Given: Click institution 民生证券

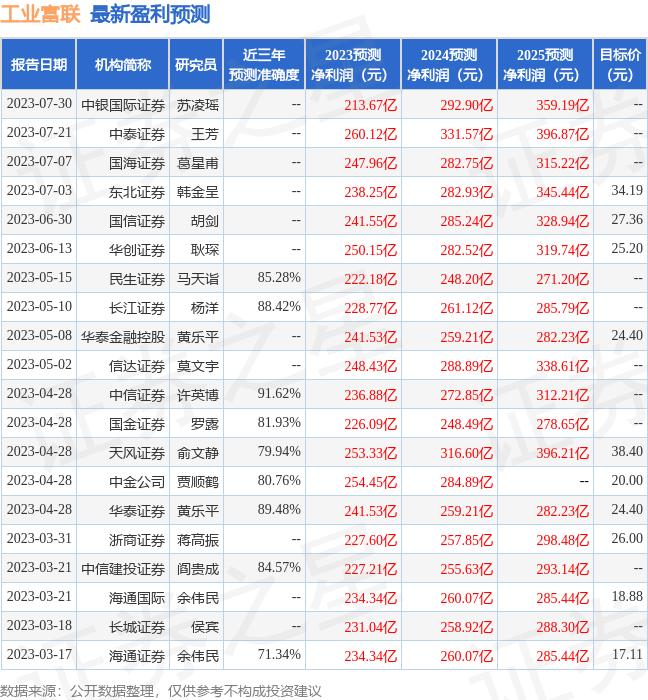Looking at the screenshot, I should pos(137,279).
